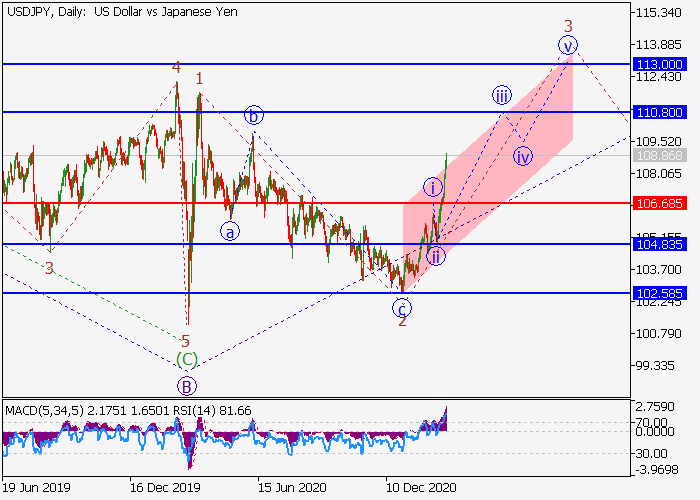Select the 110.800 price level tag
The image size is (700, 500).
(x=659, y=112)
